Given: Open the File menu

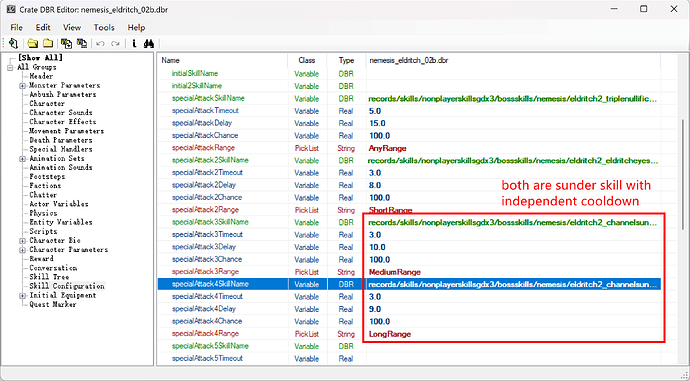Looking at the screenshot, I should coord(16,27).
